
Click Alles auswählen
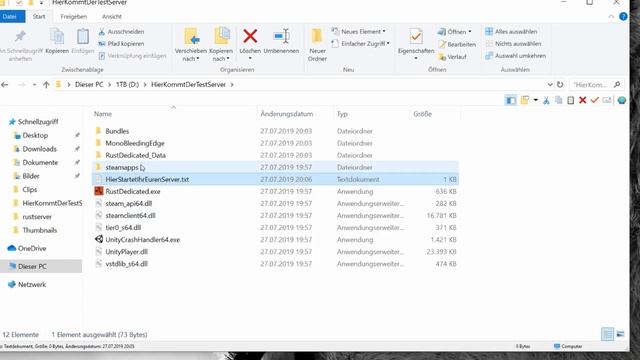pos(511,31)
